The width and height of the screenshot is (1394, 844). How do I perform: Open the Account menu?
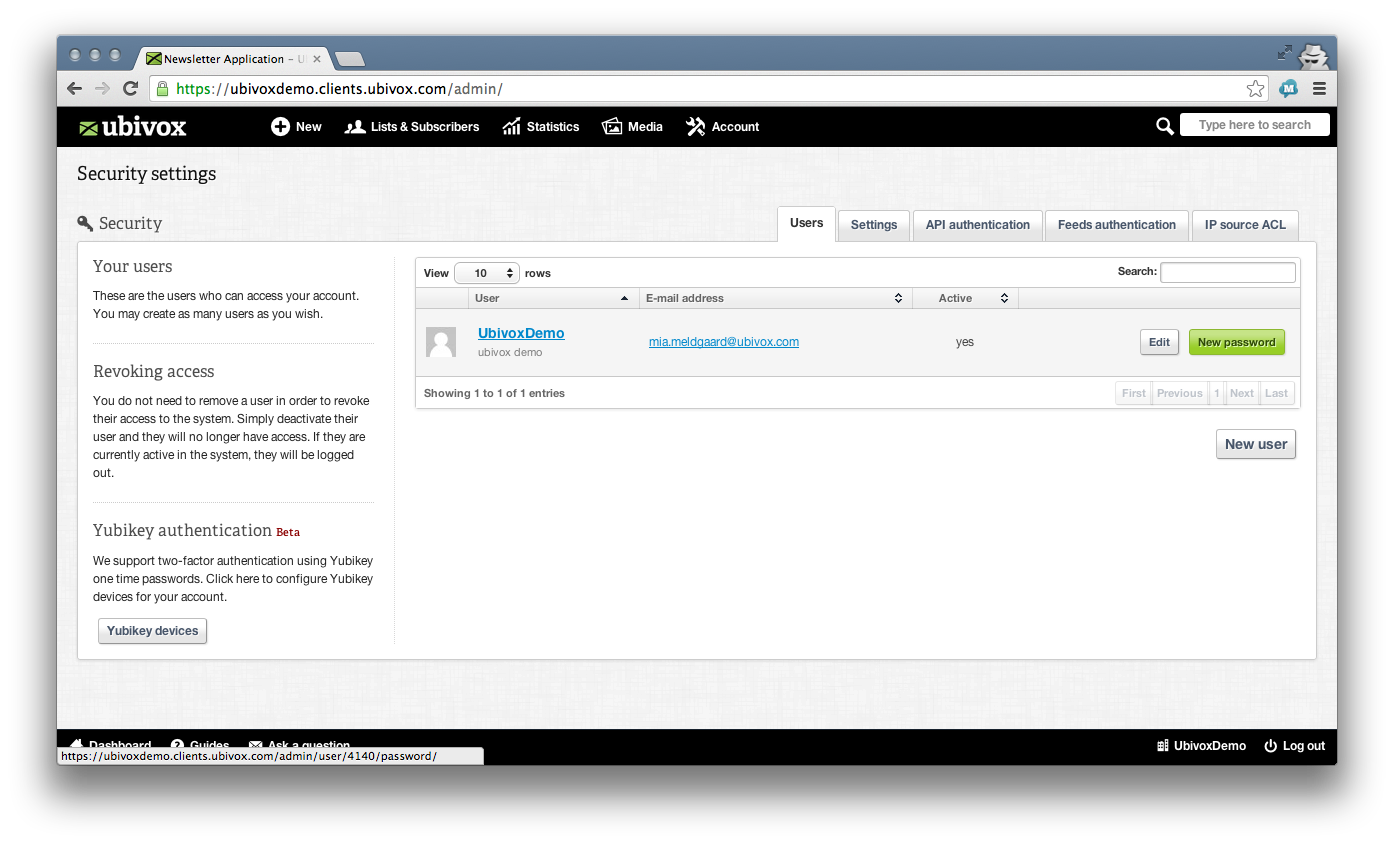(x=722, y=127)
